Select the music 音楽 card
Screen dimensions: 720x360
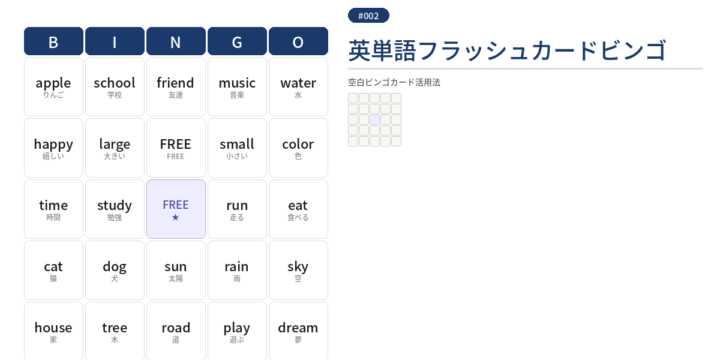237,87
